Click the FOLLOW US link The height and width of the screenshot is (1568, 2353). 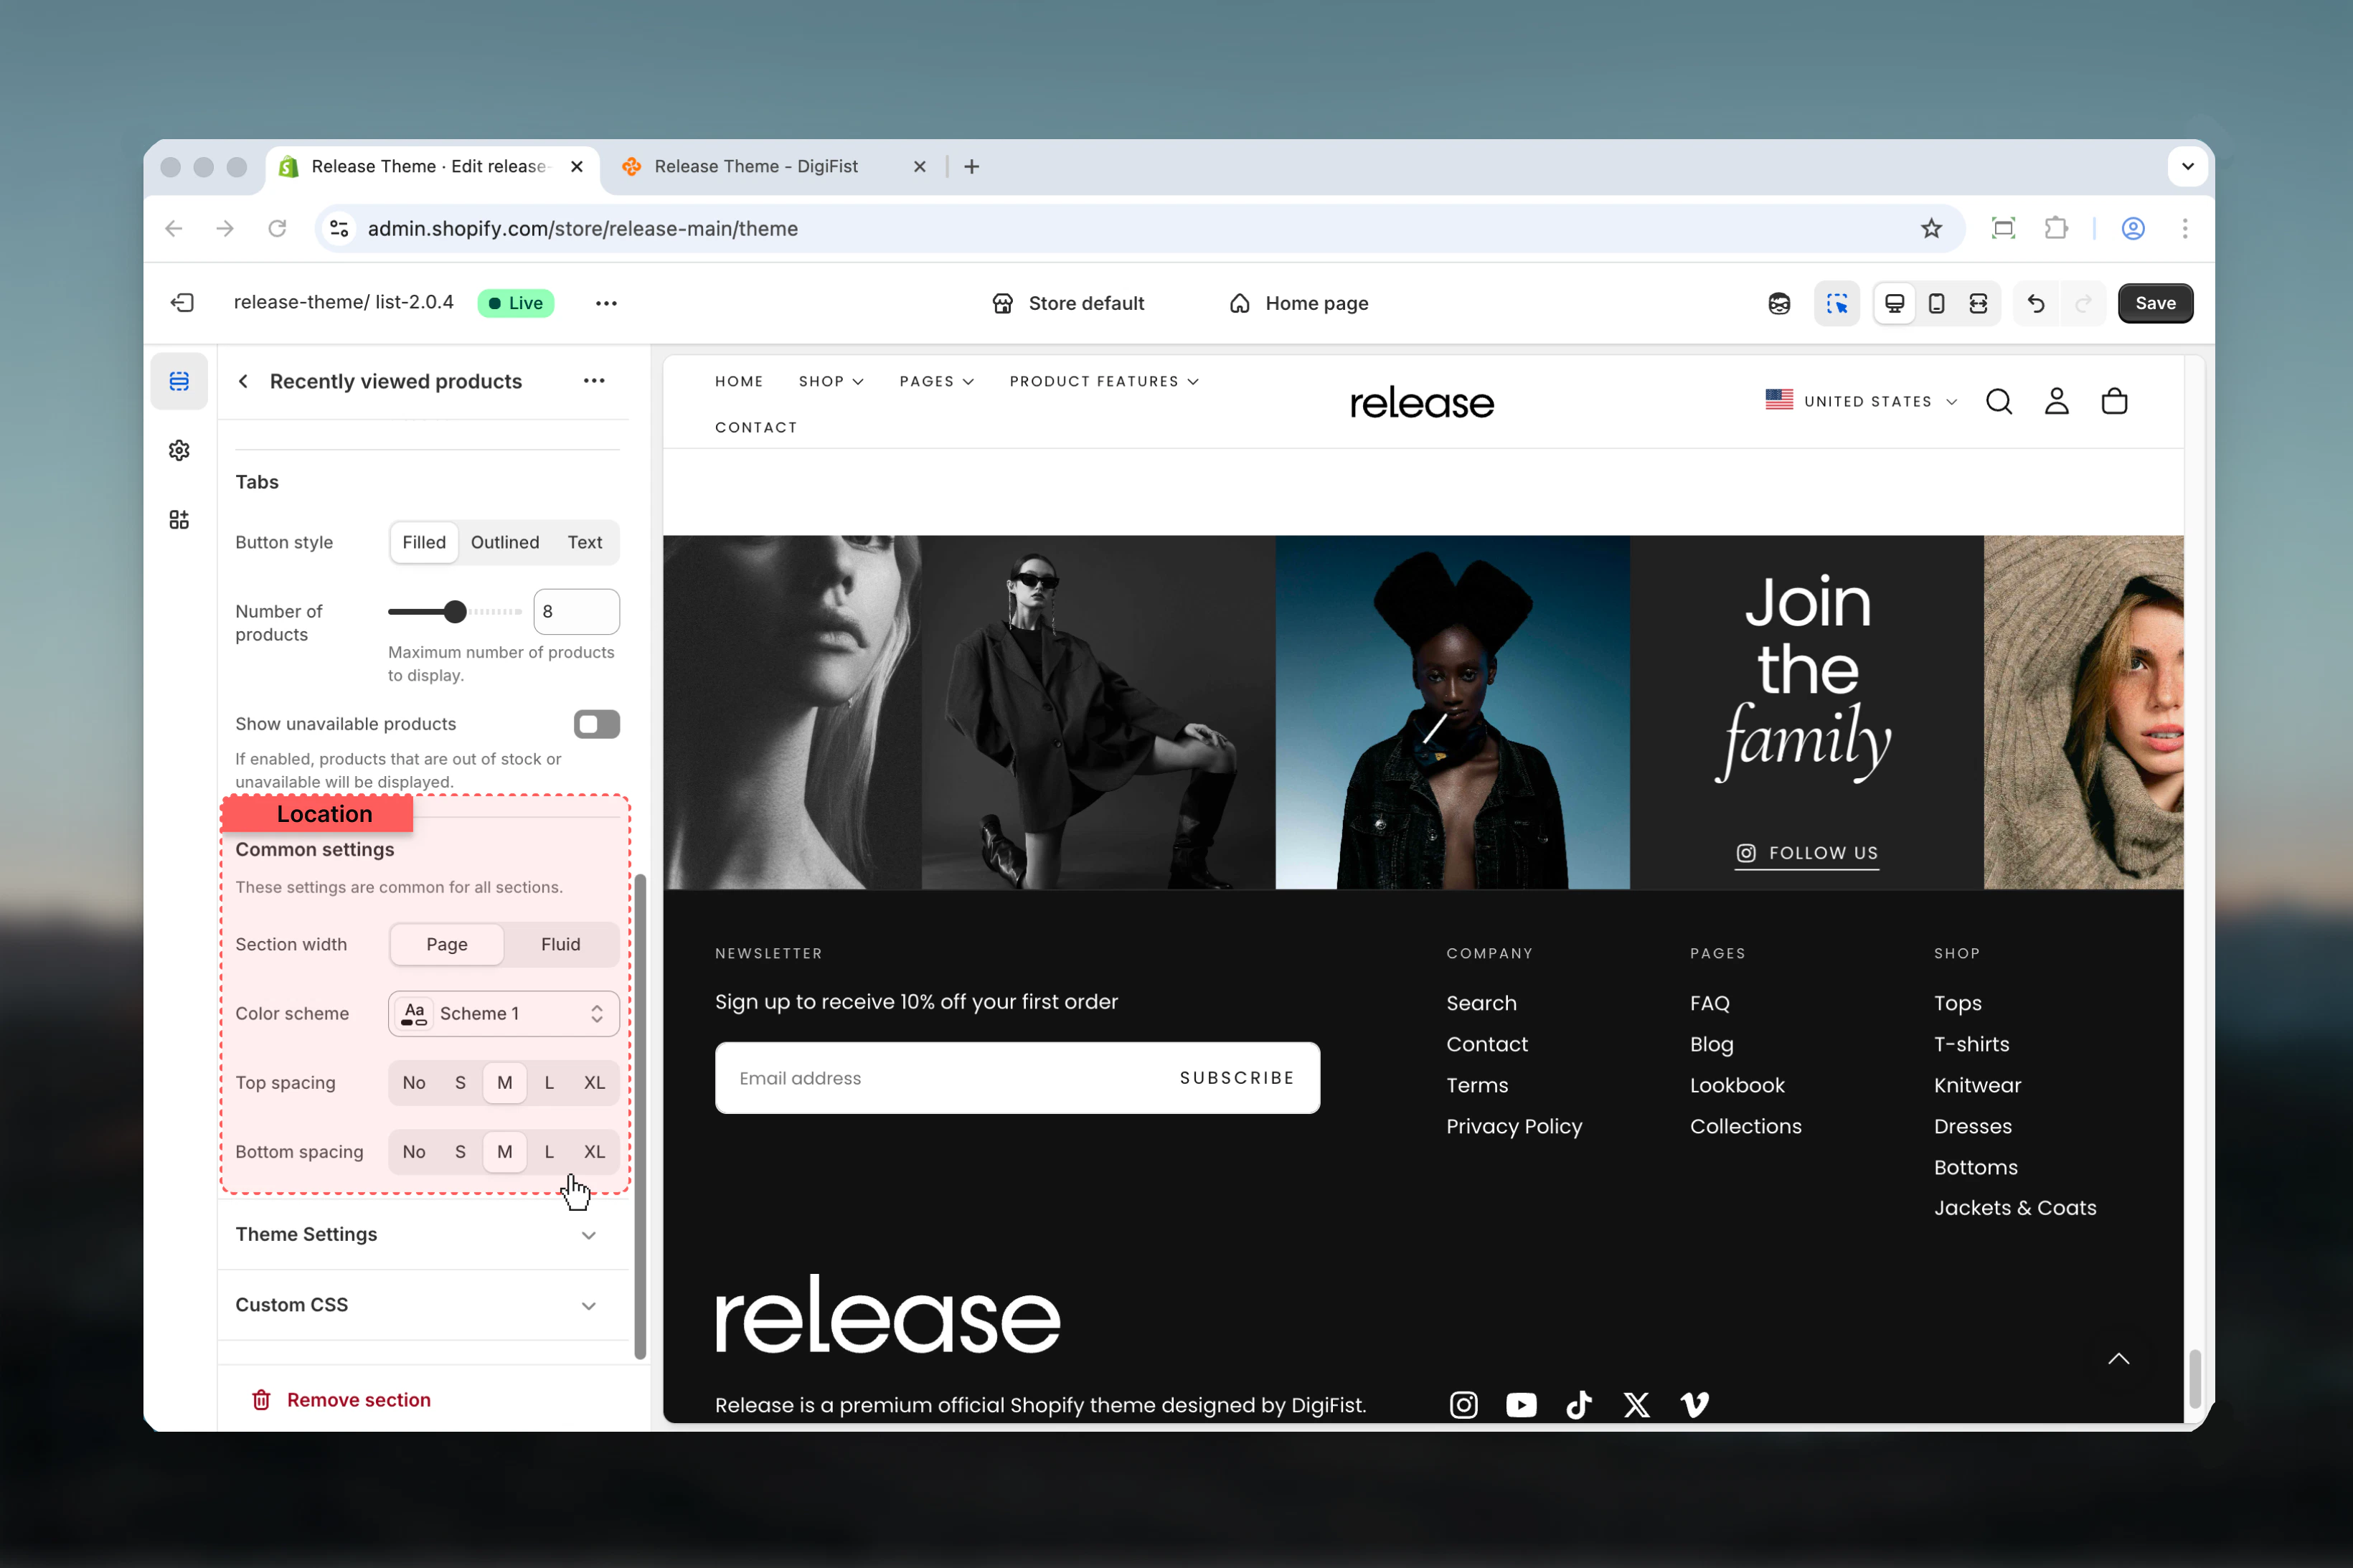tap(1807, 853)
